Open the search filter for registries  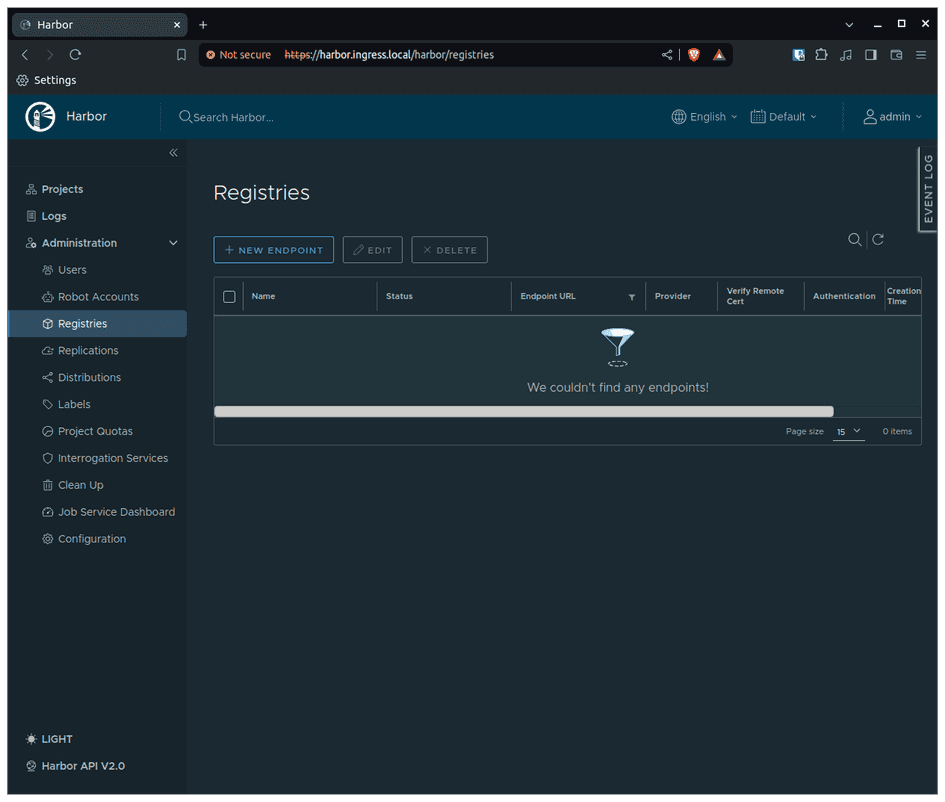855,239
